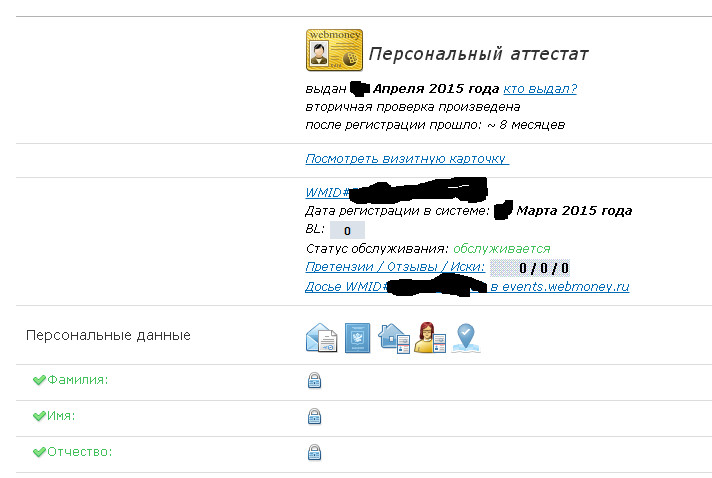Click 'Апреля 2015 года' issue date
Screen dimensions: 712x478
tap(436, 89)
